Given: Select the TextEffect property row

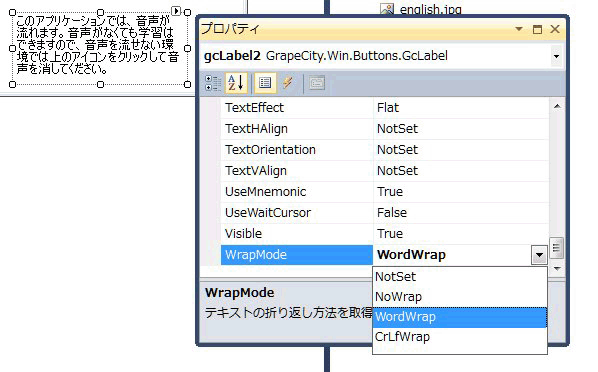Looking at the screenshot, I should tap(385, 108).
